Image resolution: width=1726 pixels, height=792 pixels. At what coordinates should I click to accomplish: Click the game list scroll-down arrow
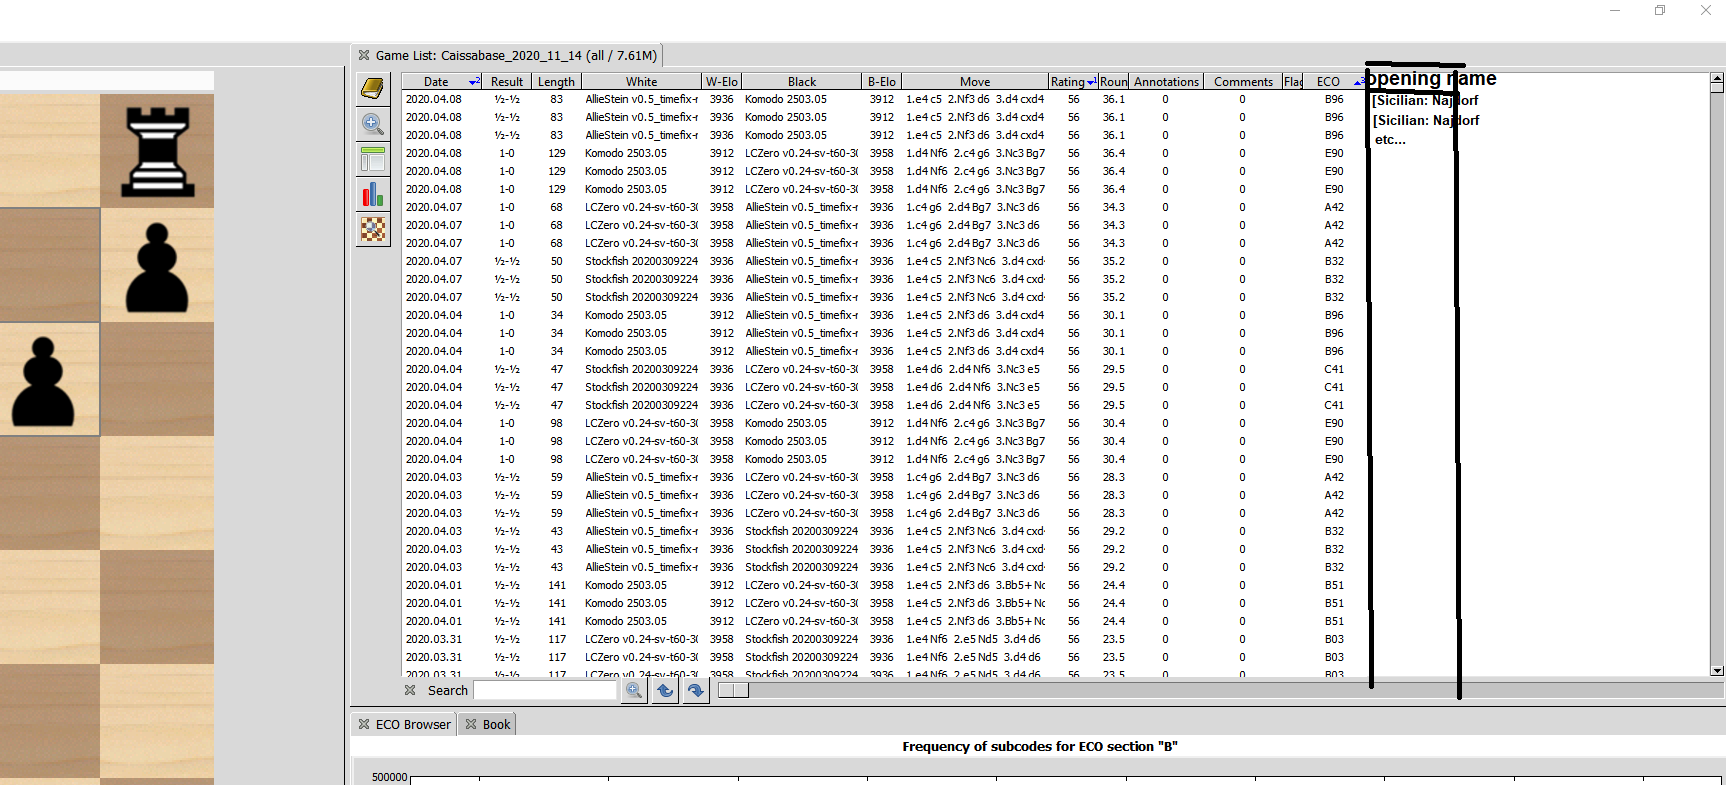pyautogui.click(x=1717, y=671)
